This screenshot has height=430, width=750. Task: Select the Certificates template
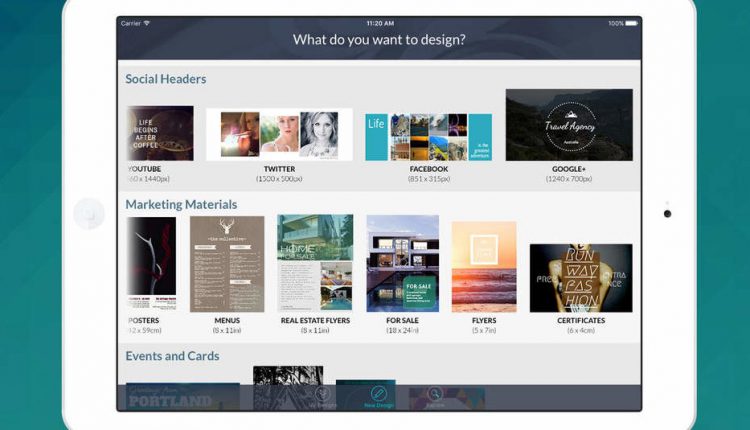click(580, 277)
